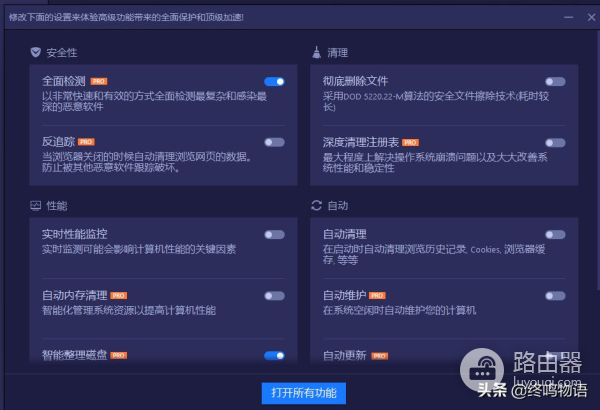Image resolution: width=600 pixels, height=410 pixels.
Task: Click the PRO badge next to 深度清理注册表
Action: [x=410, y=143]
